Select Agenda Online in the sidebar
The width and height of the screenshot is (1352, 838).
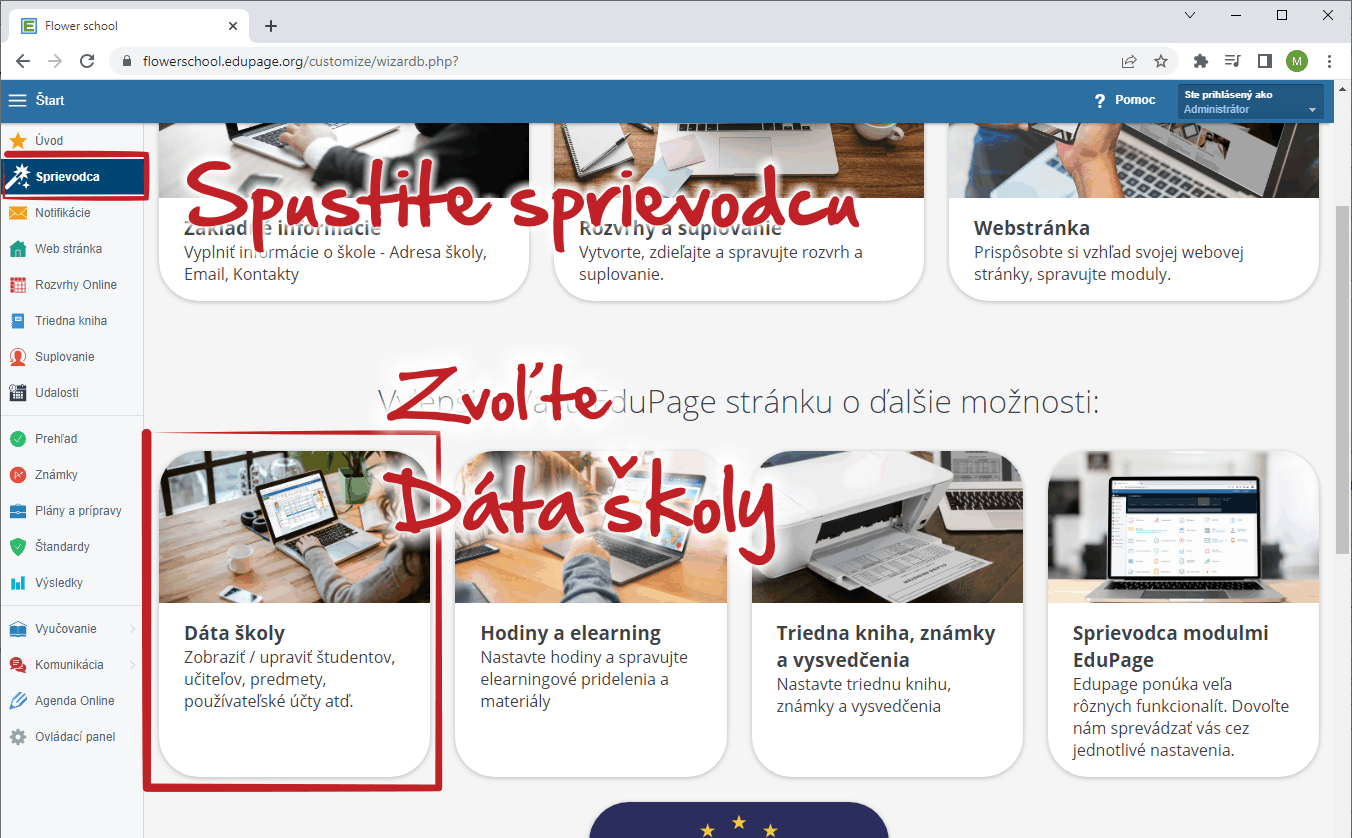click(x=75, y=701)
